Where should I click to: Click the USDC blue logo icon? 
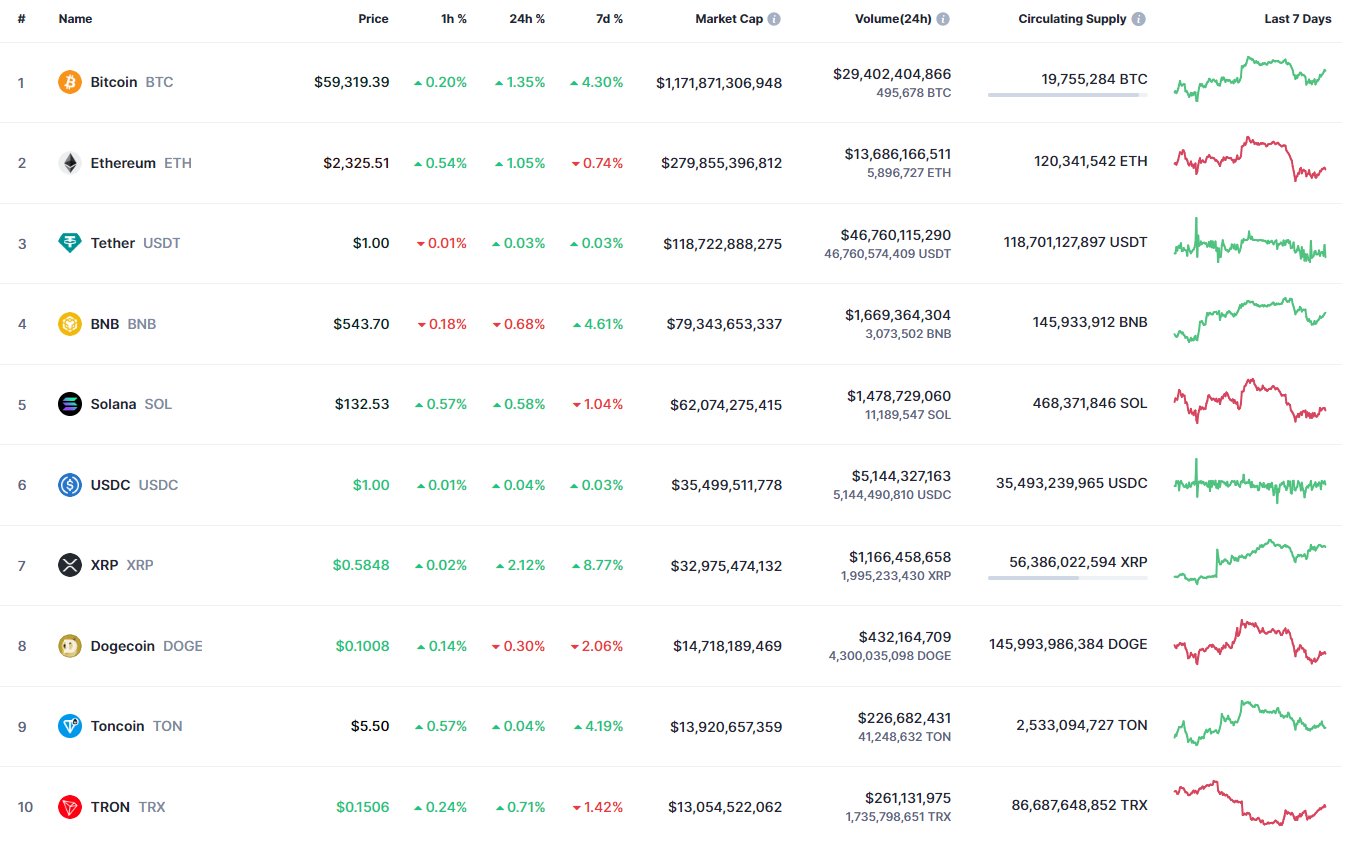coord(70,485)
